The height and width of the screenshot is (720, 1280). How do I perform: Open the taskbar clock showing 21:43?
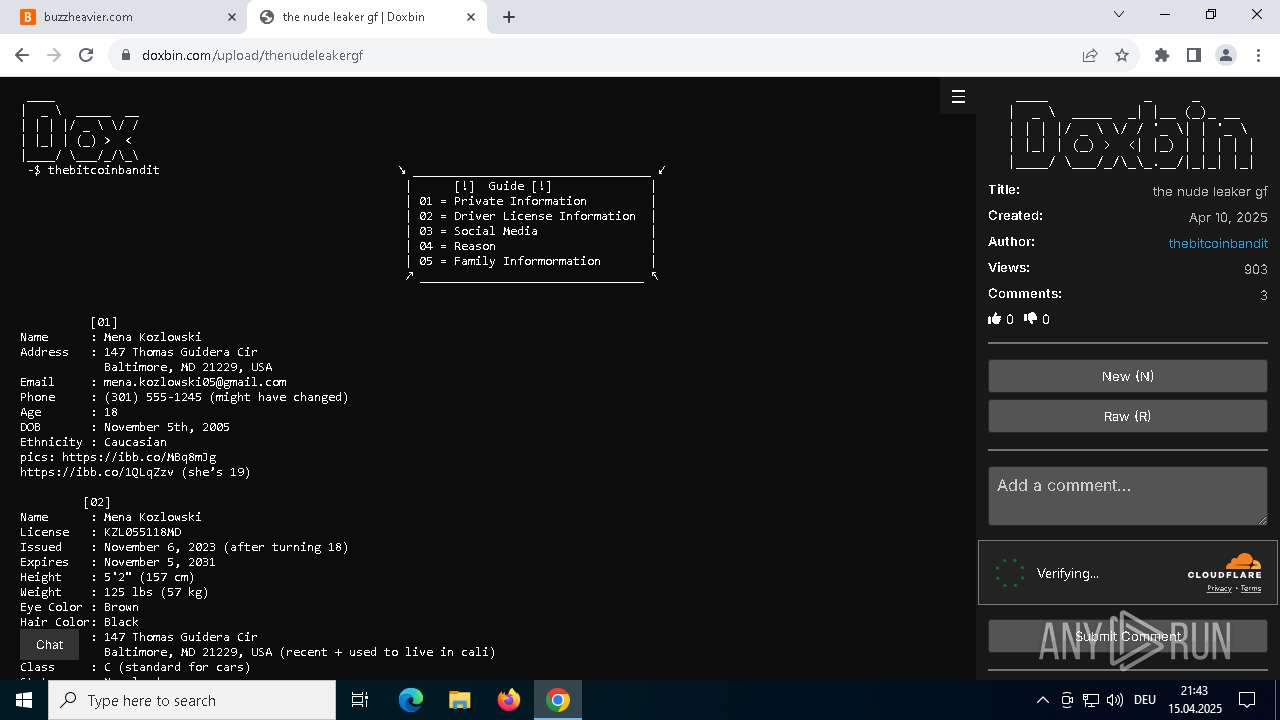point(1194,700)
